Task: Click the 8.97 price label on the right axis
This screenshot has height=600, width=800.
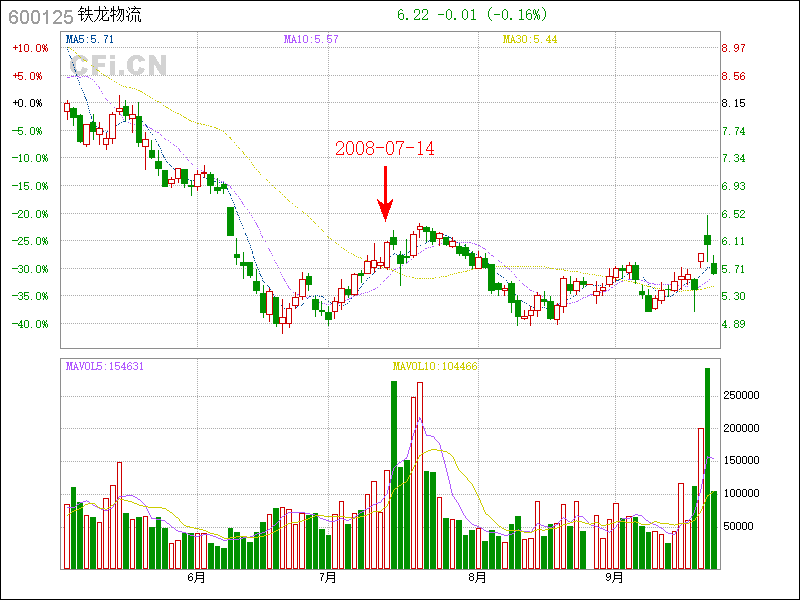Action: [734, 48]
